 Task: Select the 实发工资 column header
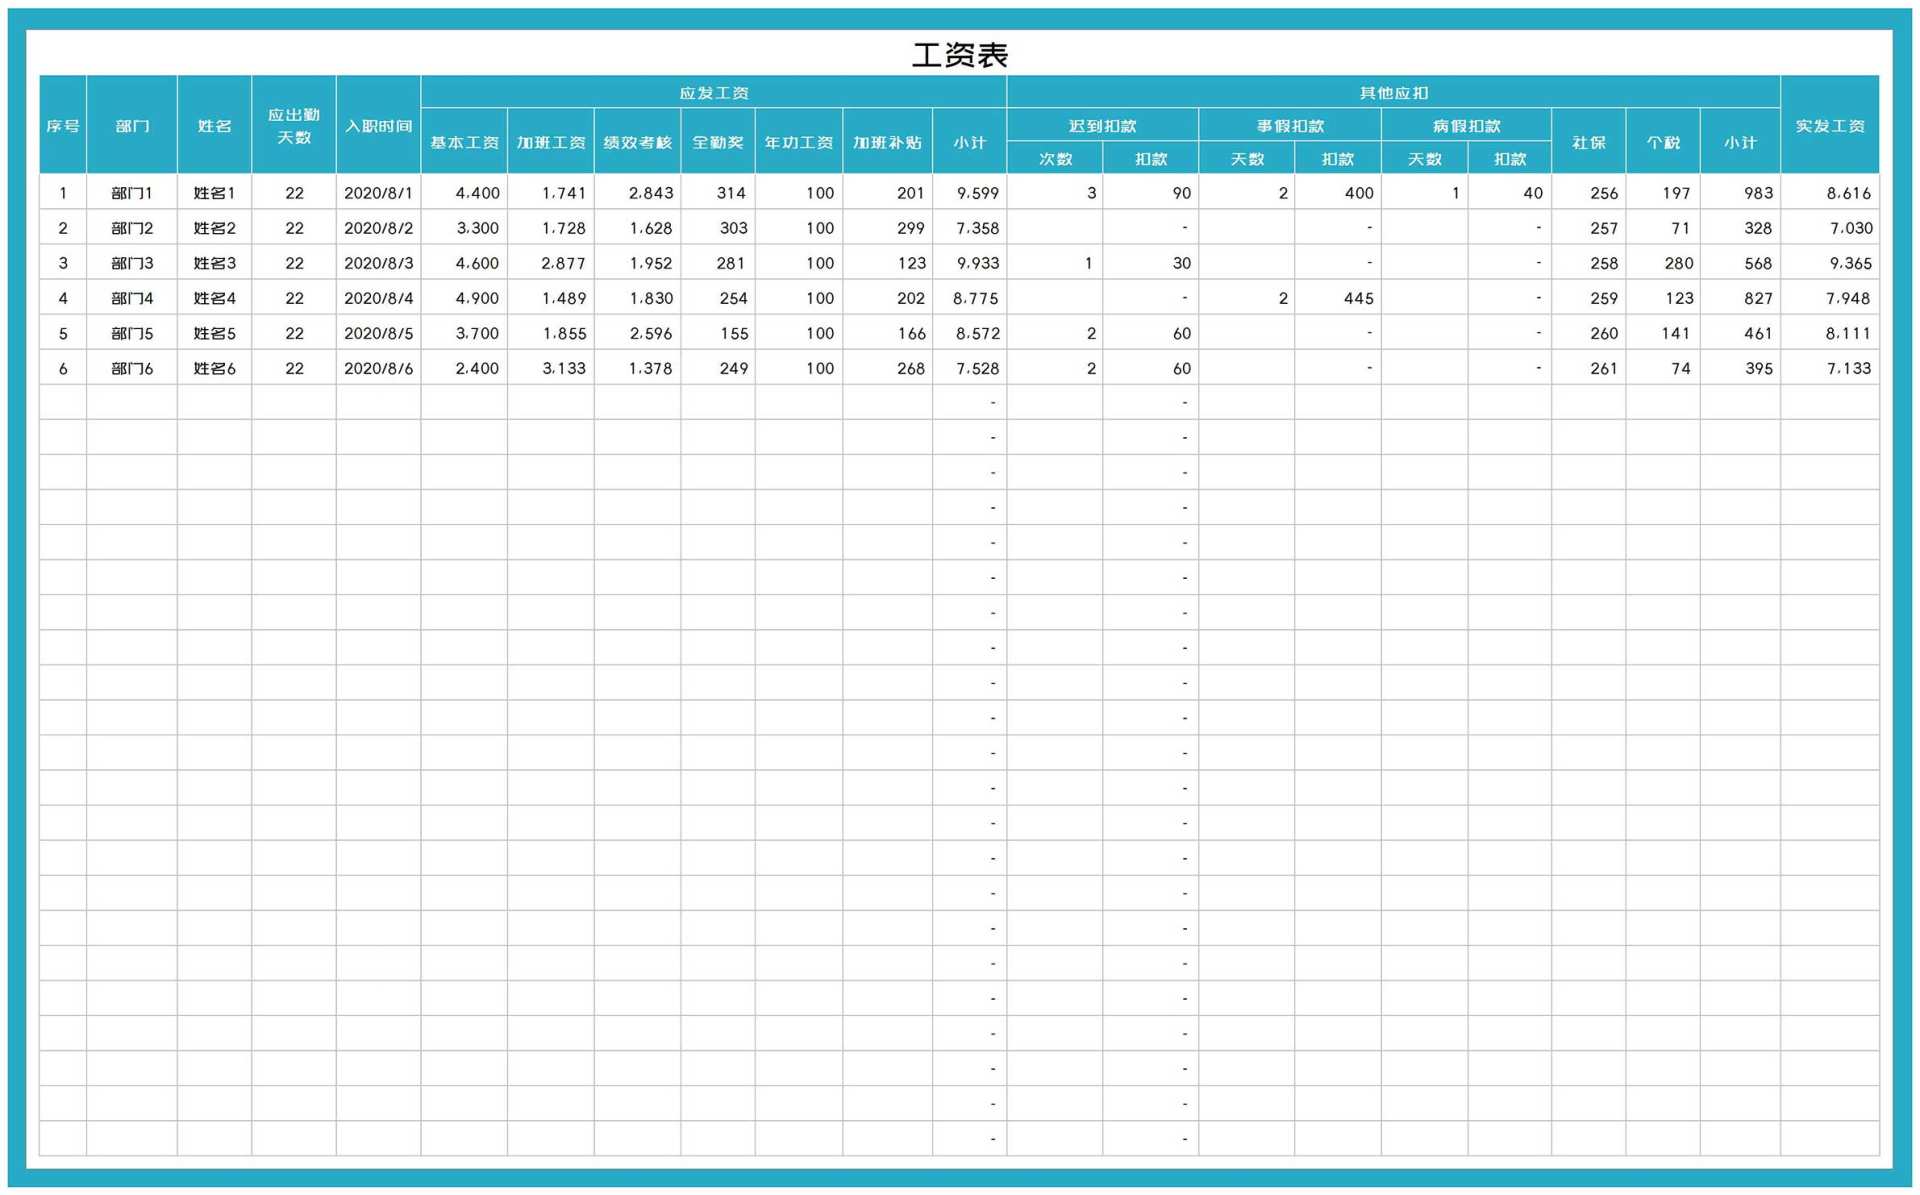[1830, 125]
